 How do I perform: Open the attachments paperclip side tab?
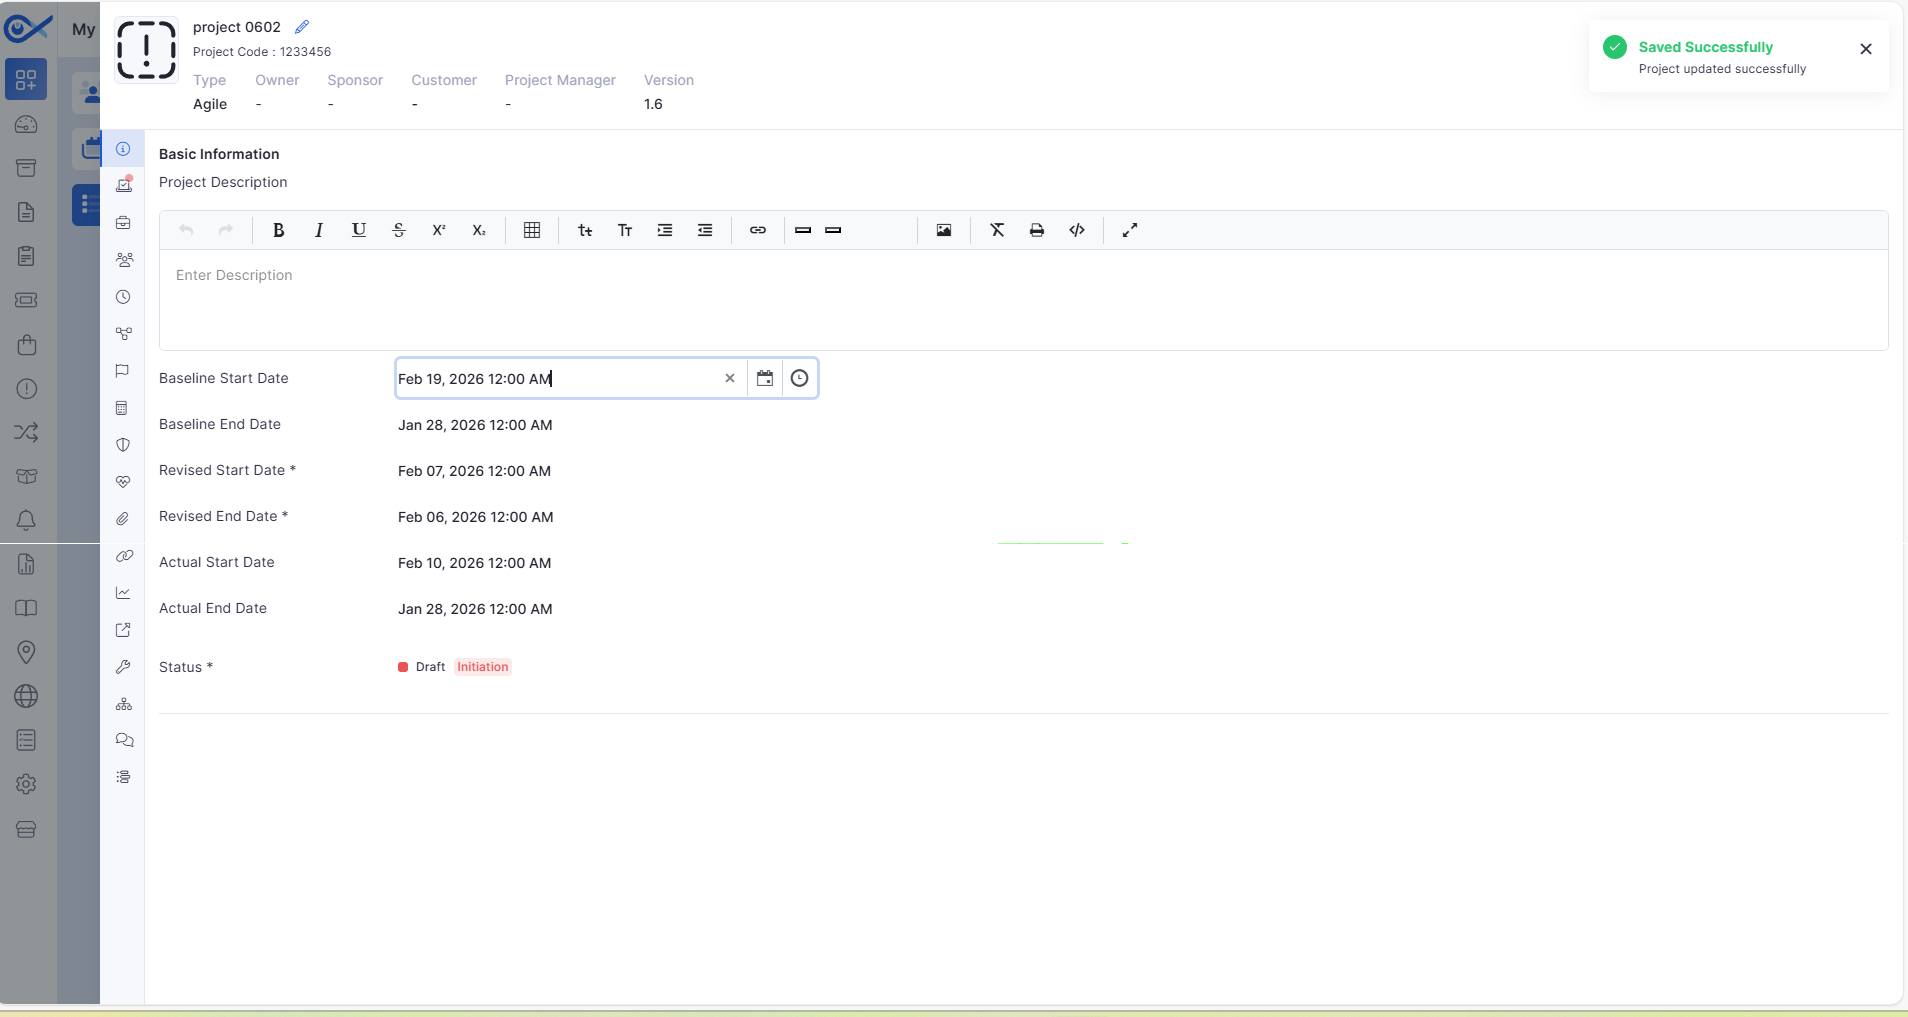tap(123, 519)
